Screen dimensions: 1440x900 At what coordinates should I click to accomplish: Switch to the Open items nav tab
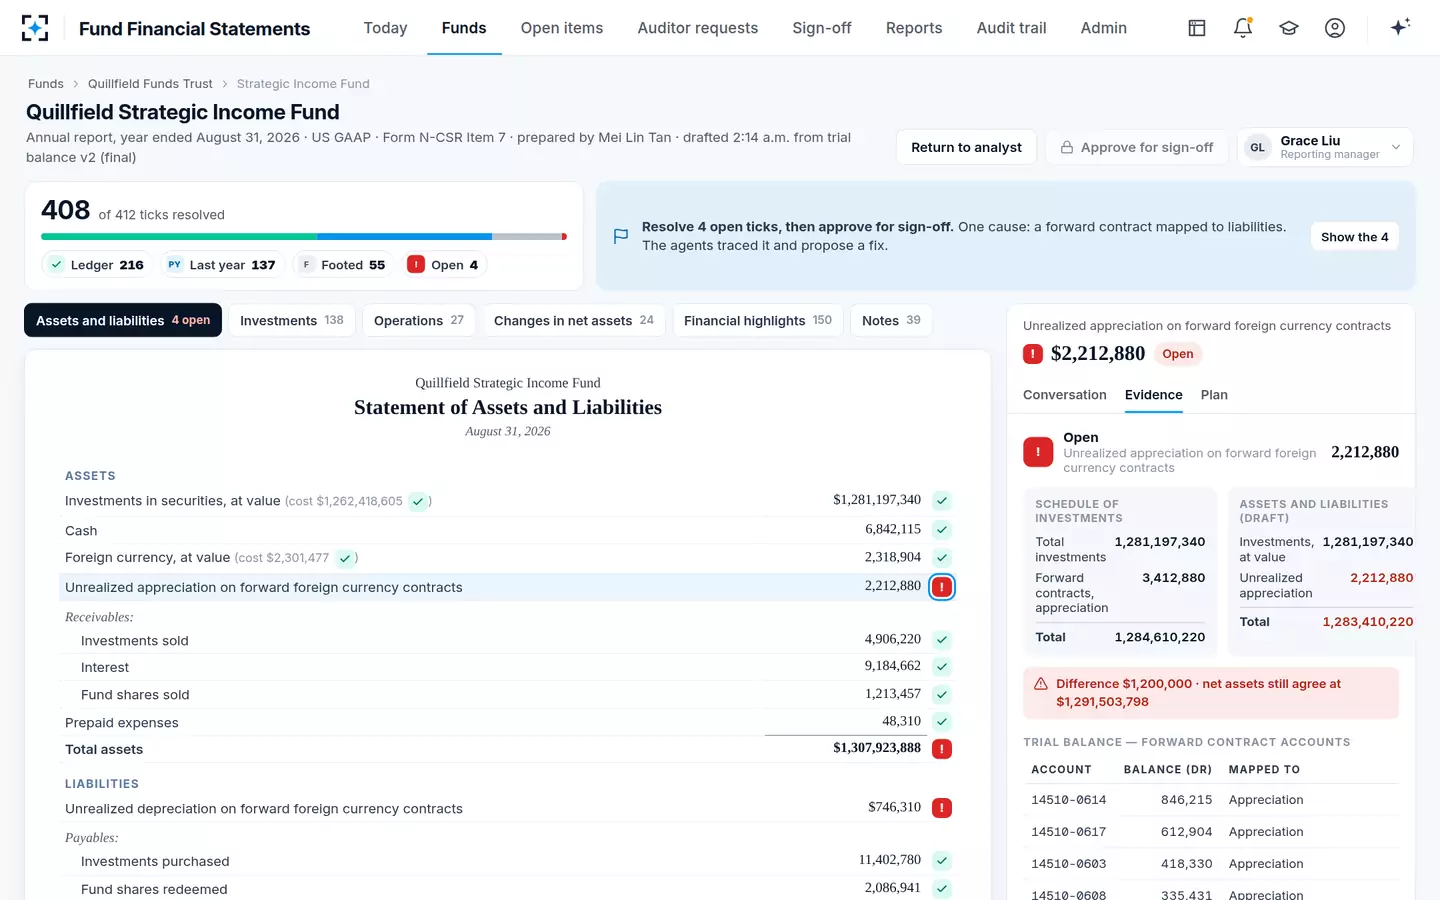562,28
